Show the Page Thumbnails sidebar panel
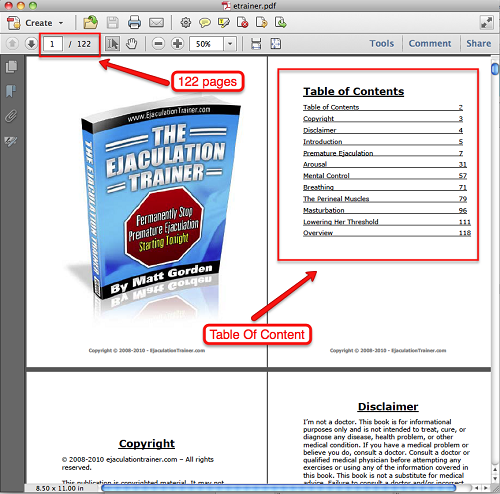500x494 pixels. 11,67
